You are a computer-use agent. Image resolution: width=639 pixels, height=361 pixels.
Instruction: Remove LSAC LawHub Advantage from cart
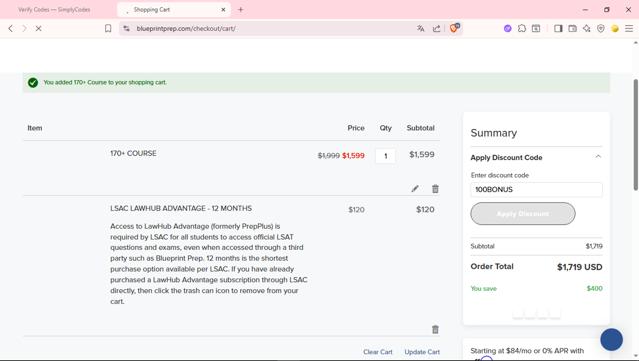click(x=435, y=329)
